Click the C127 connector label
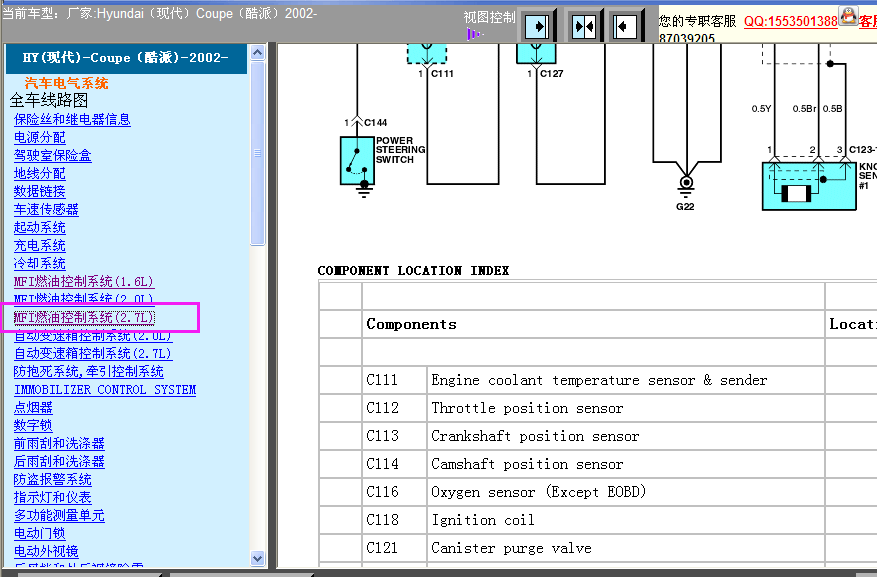 tap(551, 73)
